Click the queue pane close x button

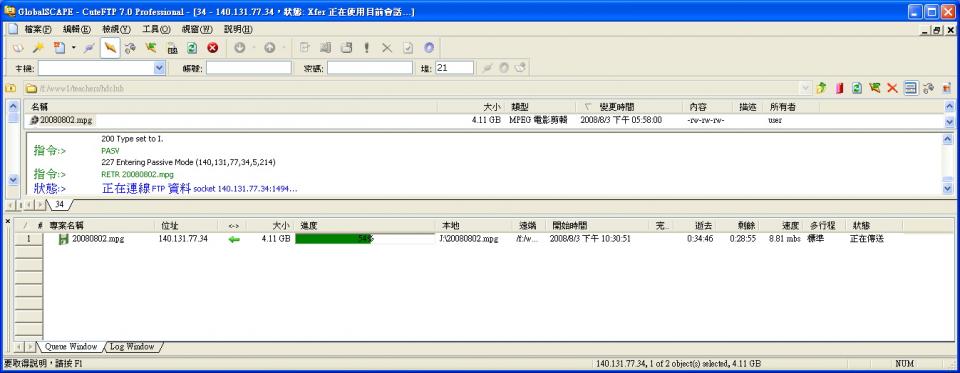[7, 221]
